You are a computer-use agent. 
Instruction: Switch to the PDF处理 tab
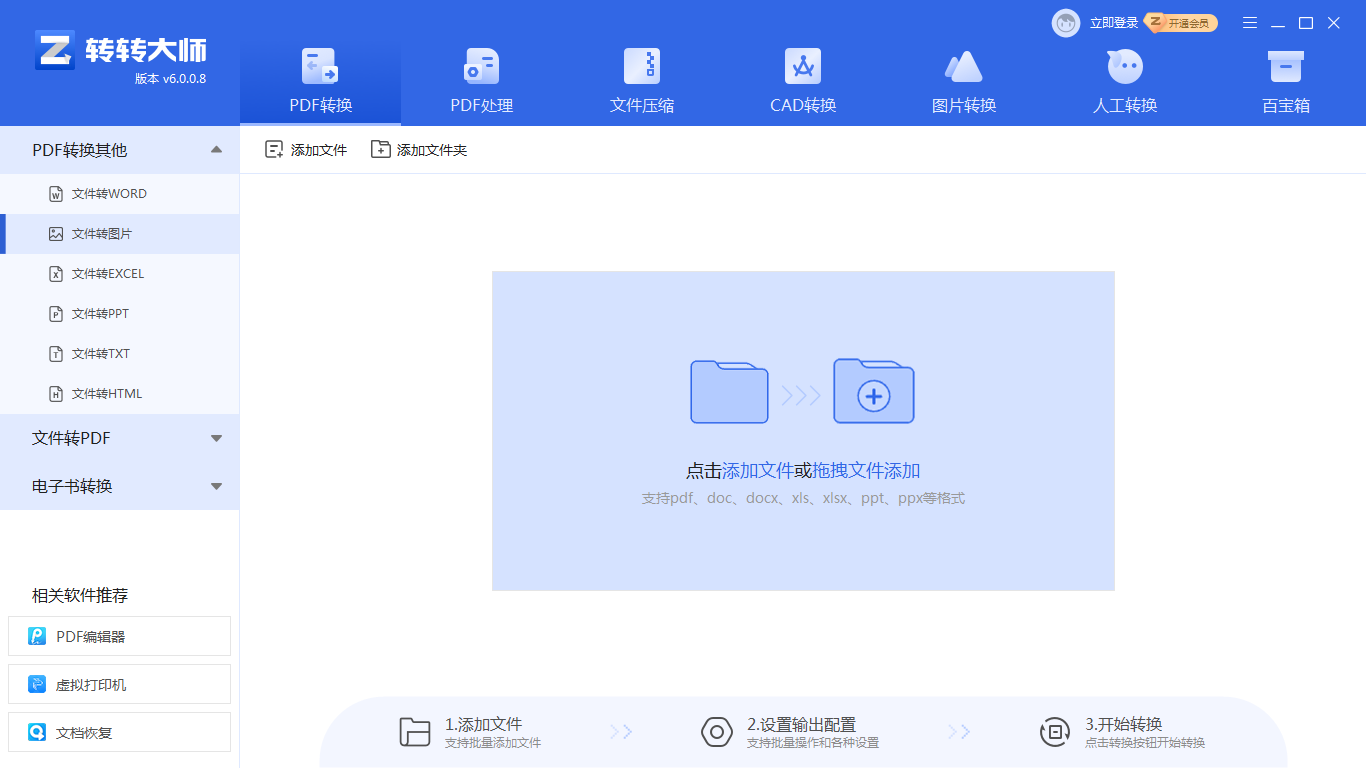point(481,82)
